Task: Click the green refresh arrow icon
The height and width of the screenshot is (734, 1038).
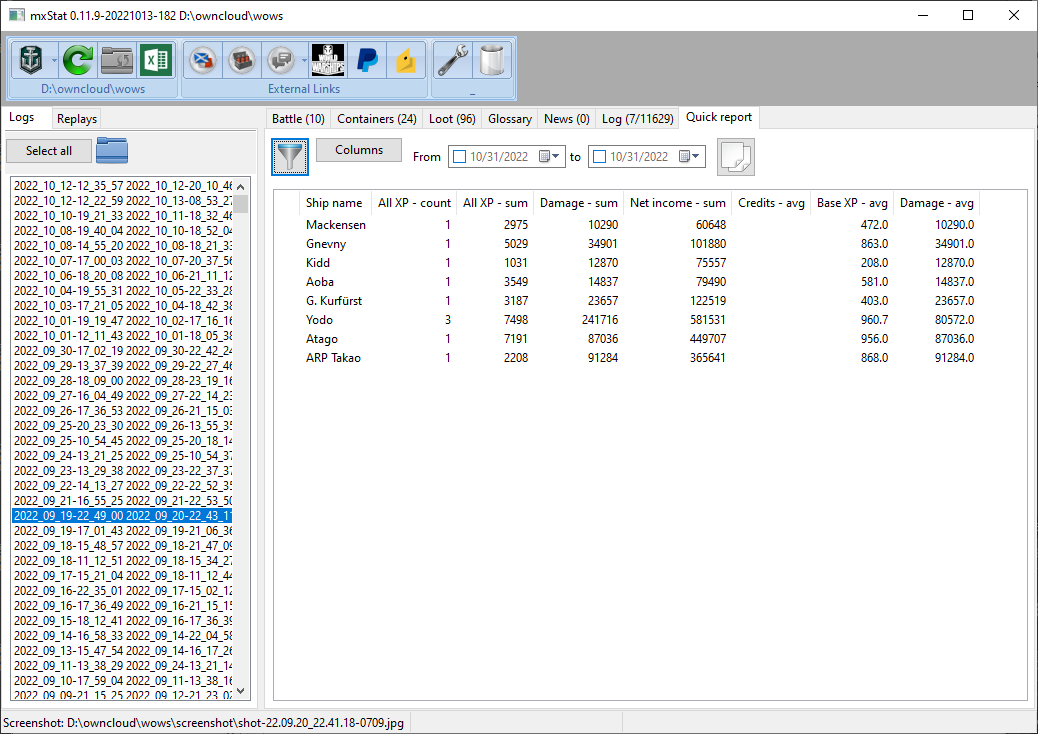Action: pos(77,60)
